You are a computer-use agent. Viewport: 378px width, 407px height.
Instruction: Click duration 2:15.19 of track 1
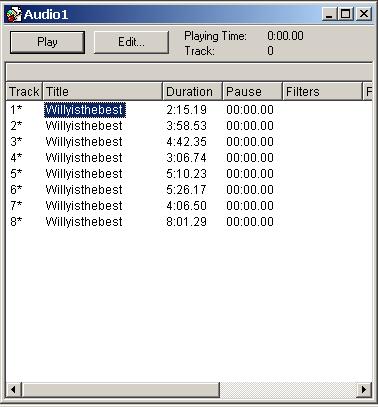(186, 110)
